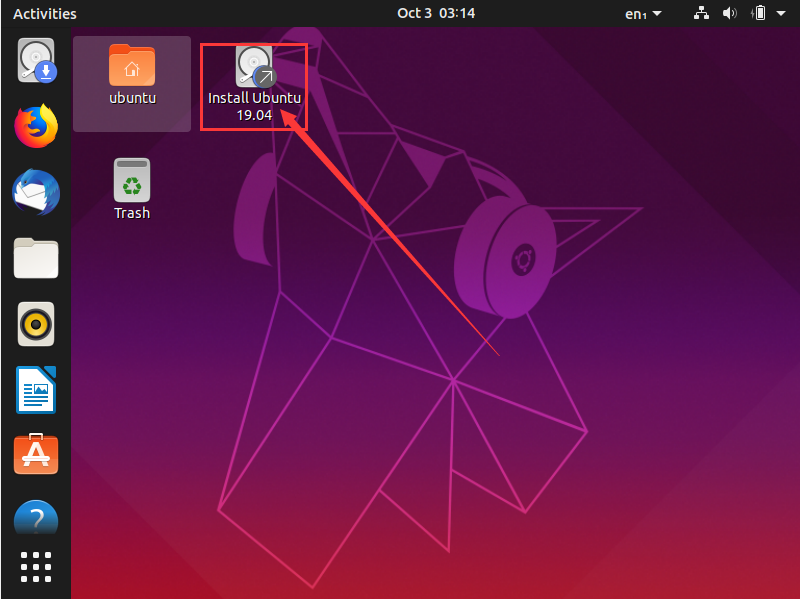
Task: Open LibreOffice Writer from the dock
Action: pos(36,390)
